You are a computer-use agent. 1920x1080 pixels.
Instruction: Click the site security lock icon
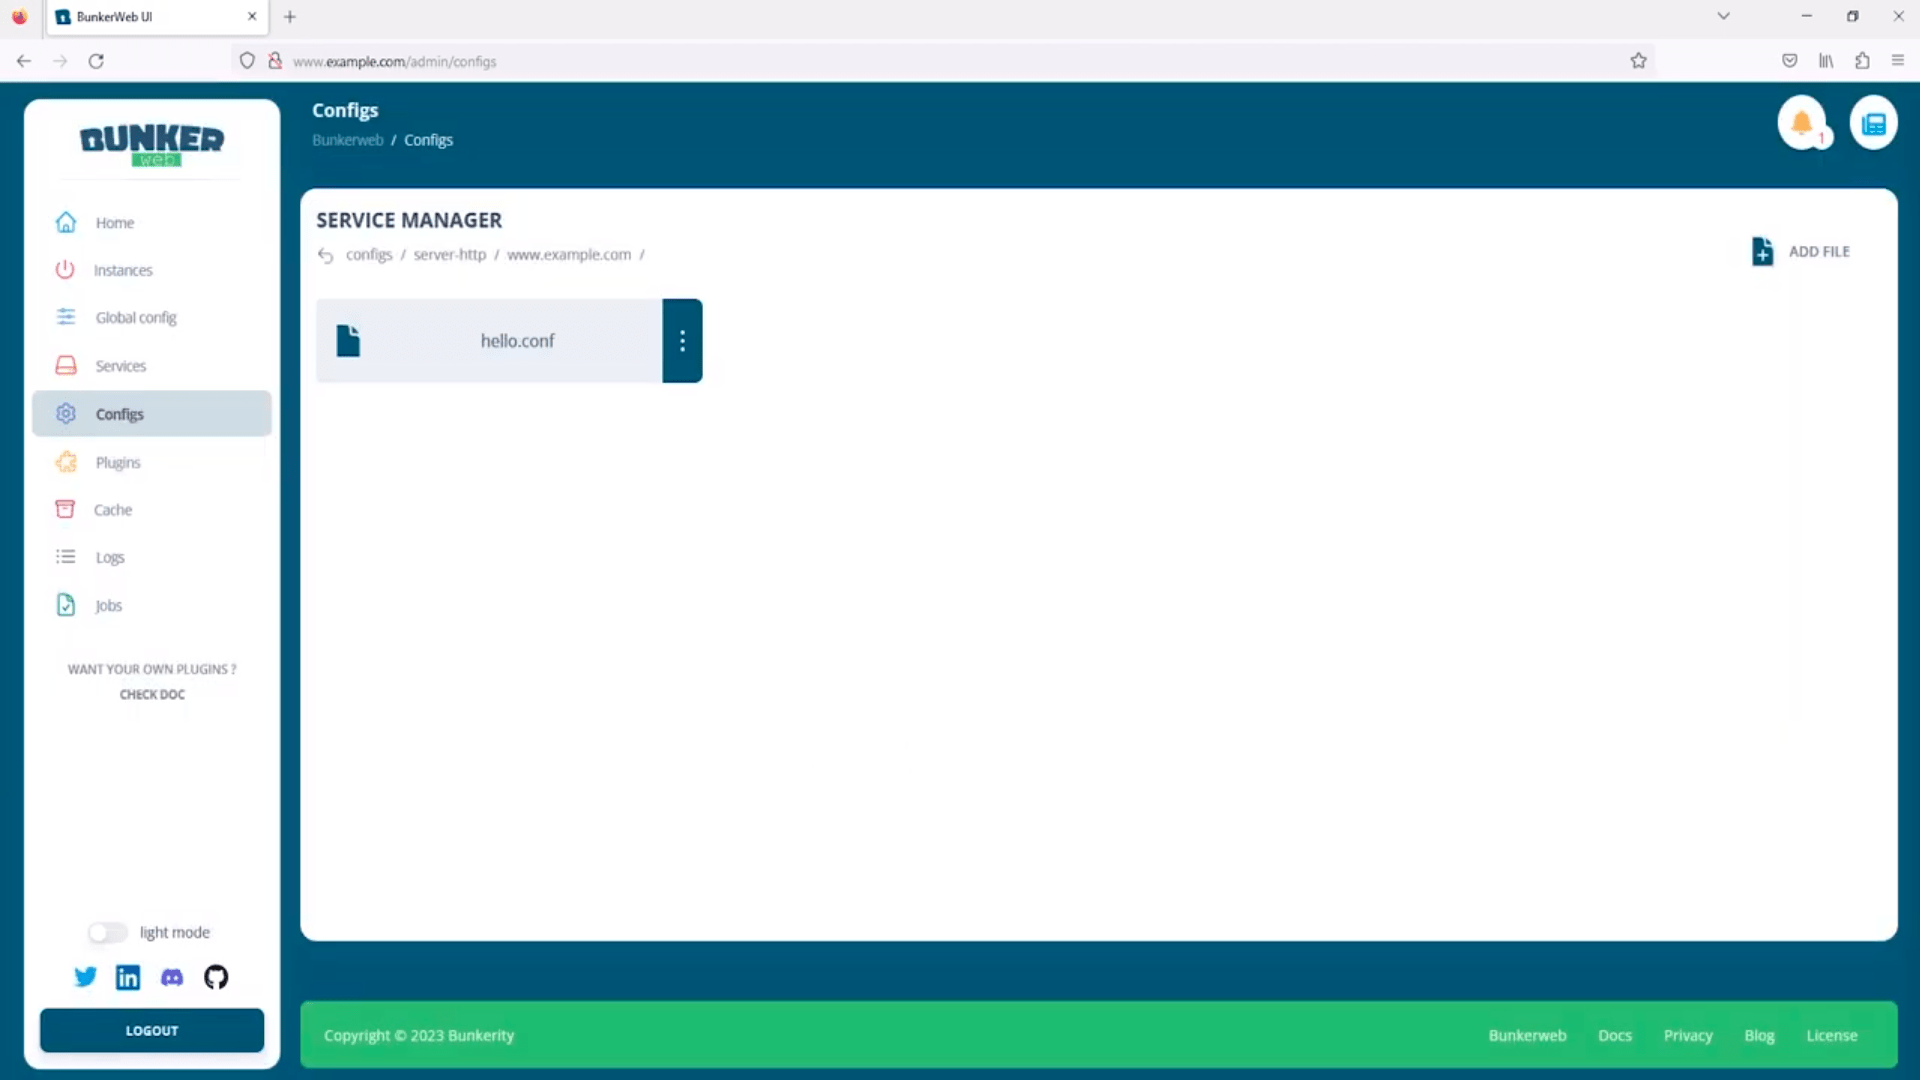coord(275,61)
